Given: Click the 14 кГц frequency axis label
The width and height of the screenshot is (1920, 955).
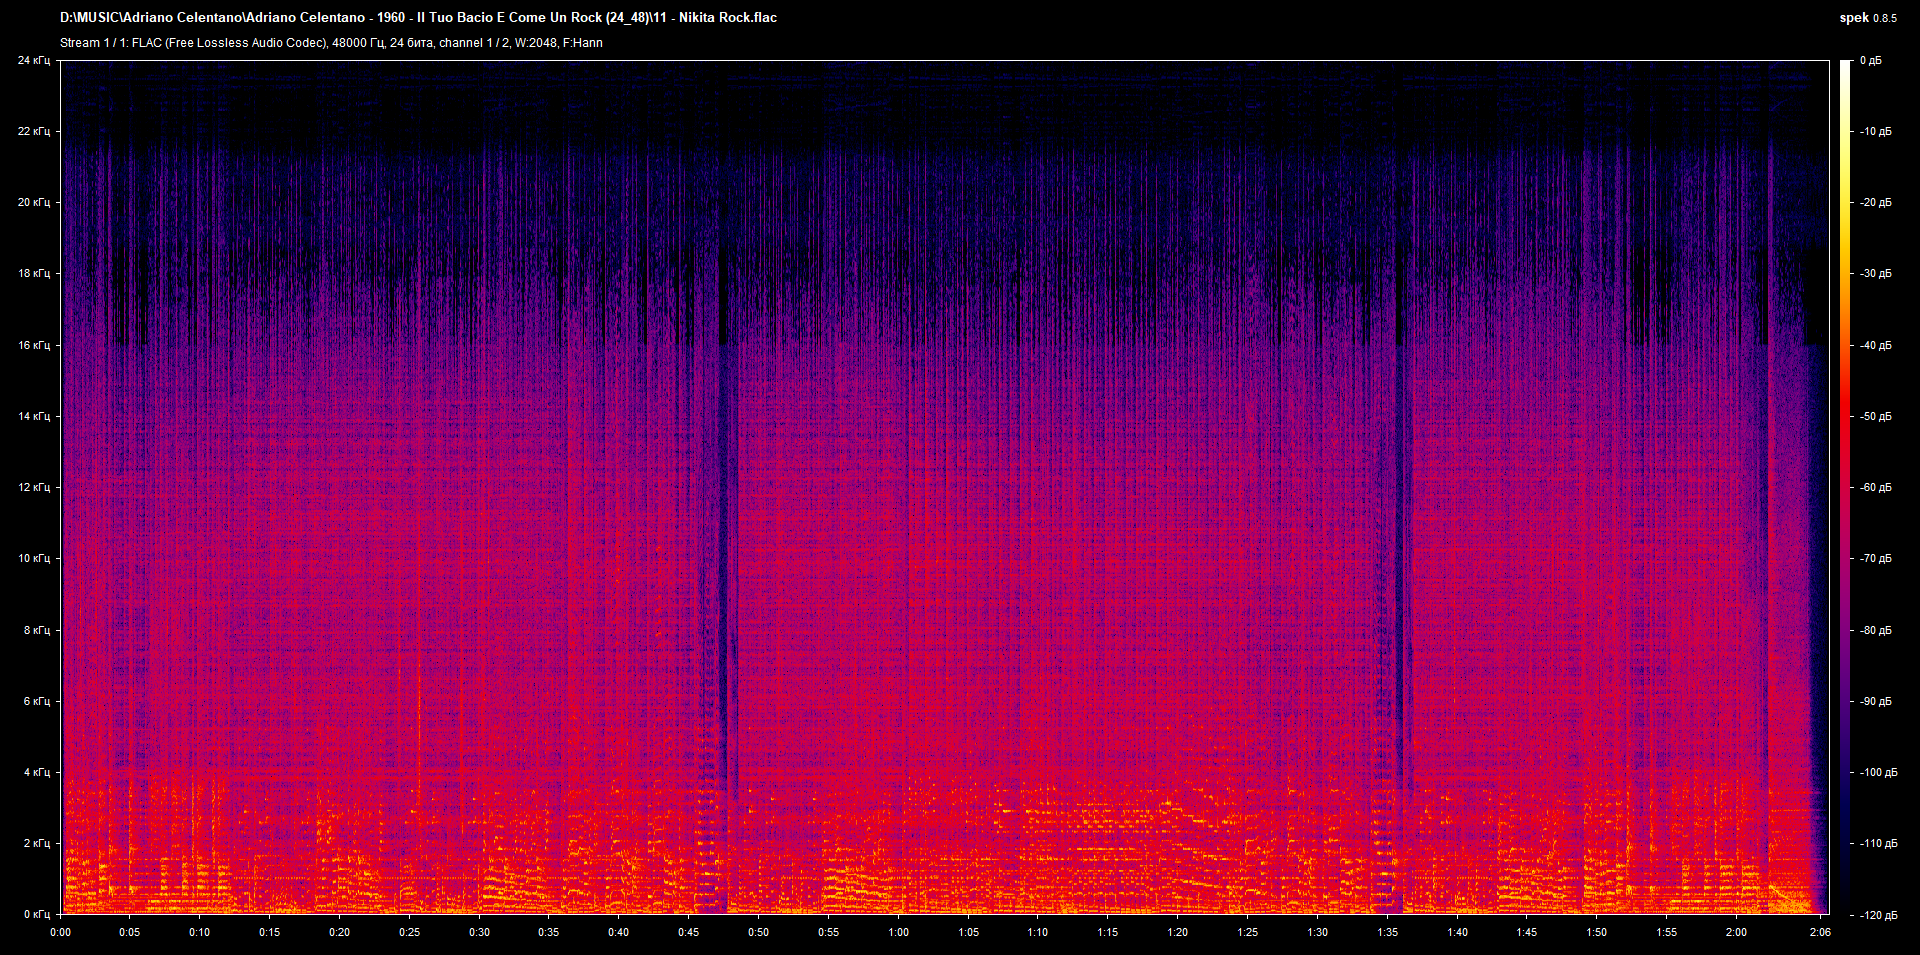Looking at the screenshot, I should 34,417.
